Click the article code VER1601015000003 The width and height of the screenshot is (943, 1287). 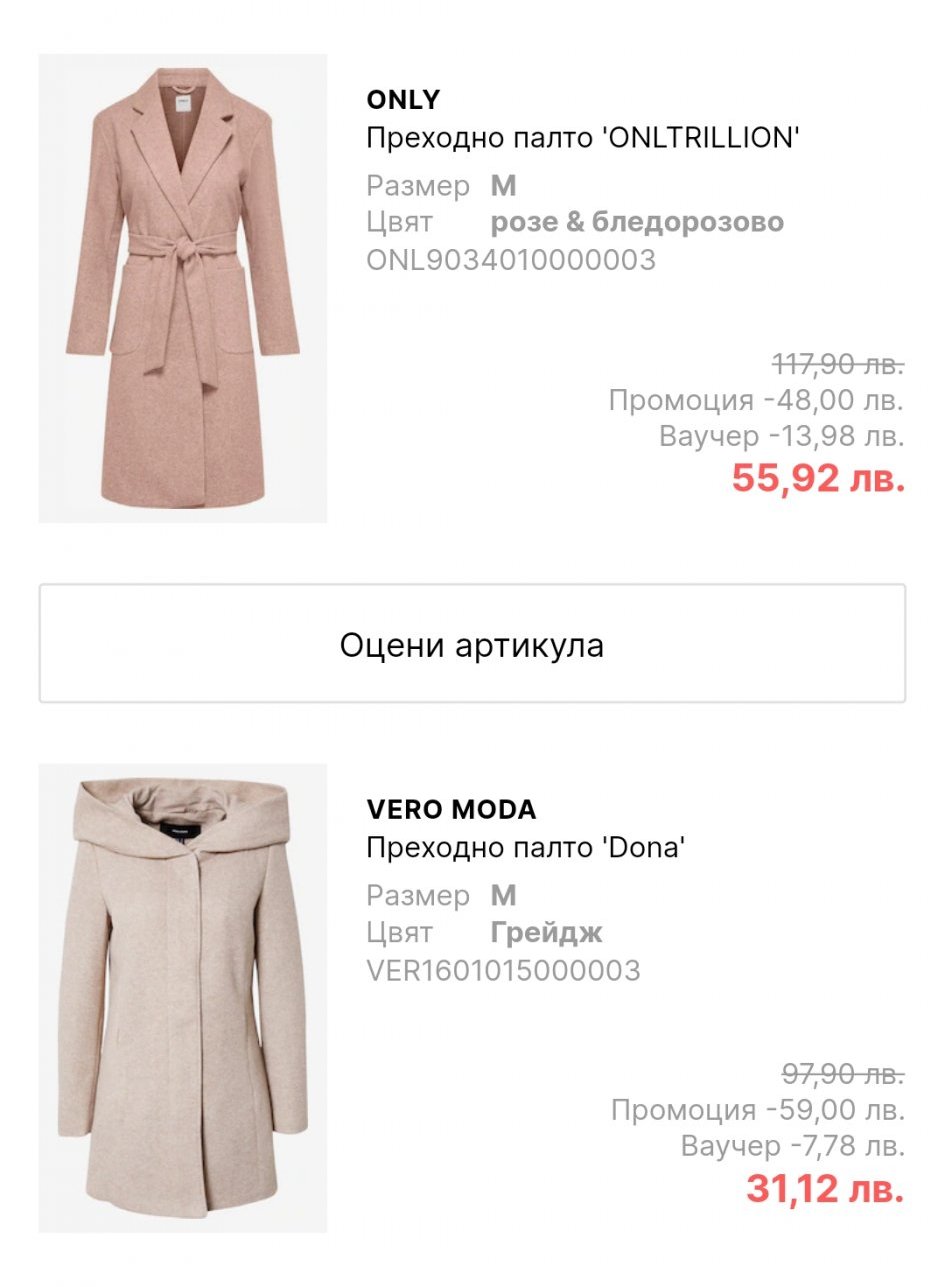(503, 970)
